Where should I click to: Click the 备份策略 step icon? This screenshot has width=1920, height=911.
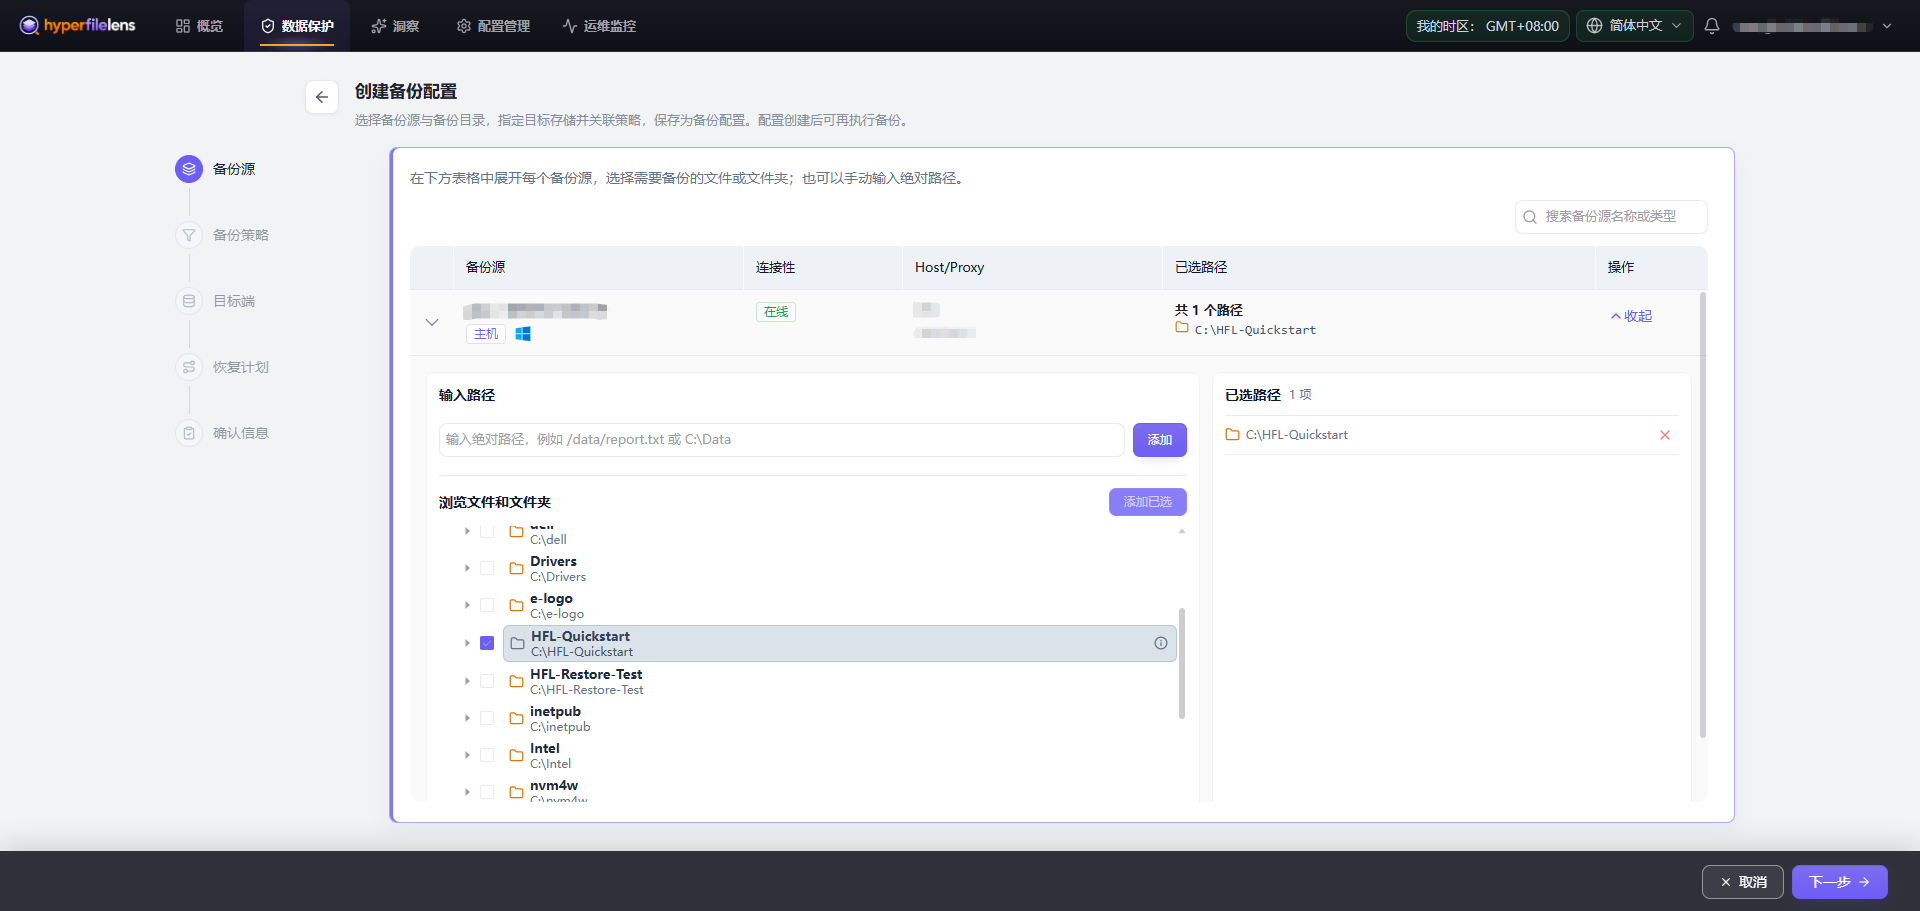pos(189,235)
